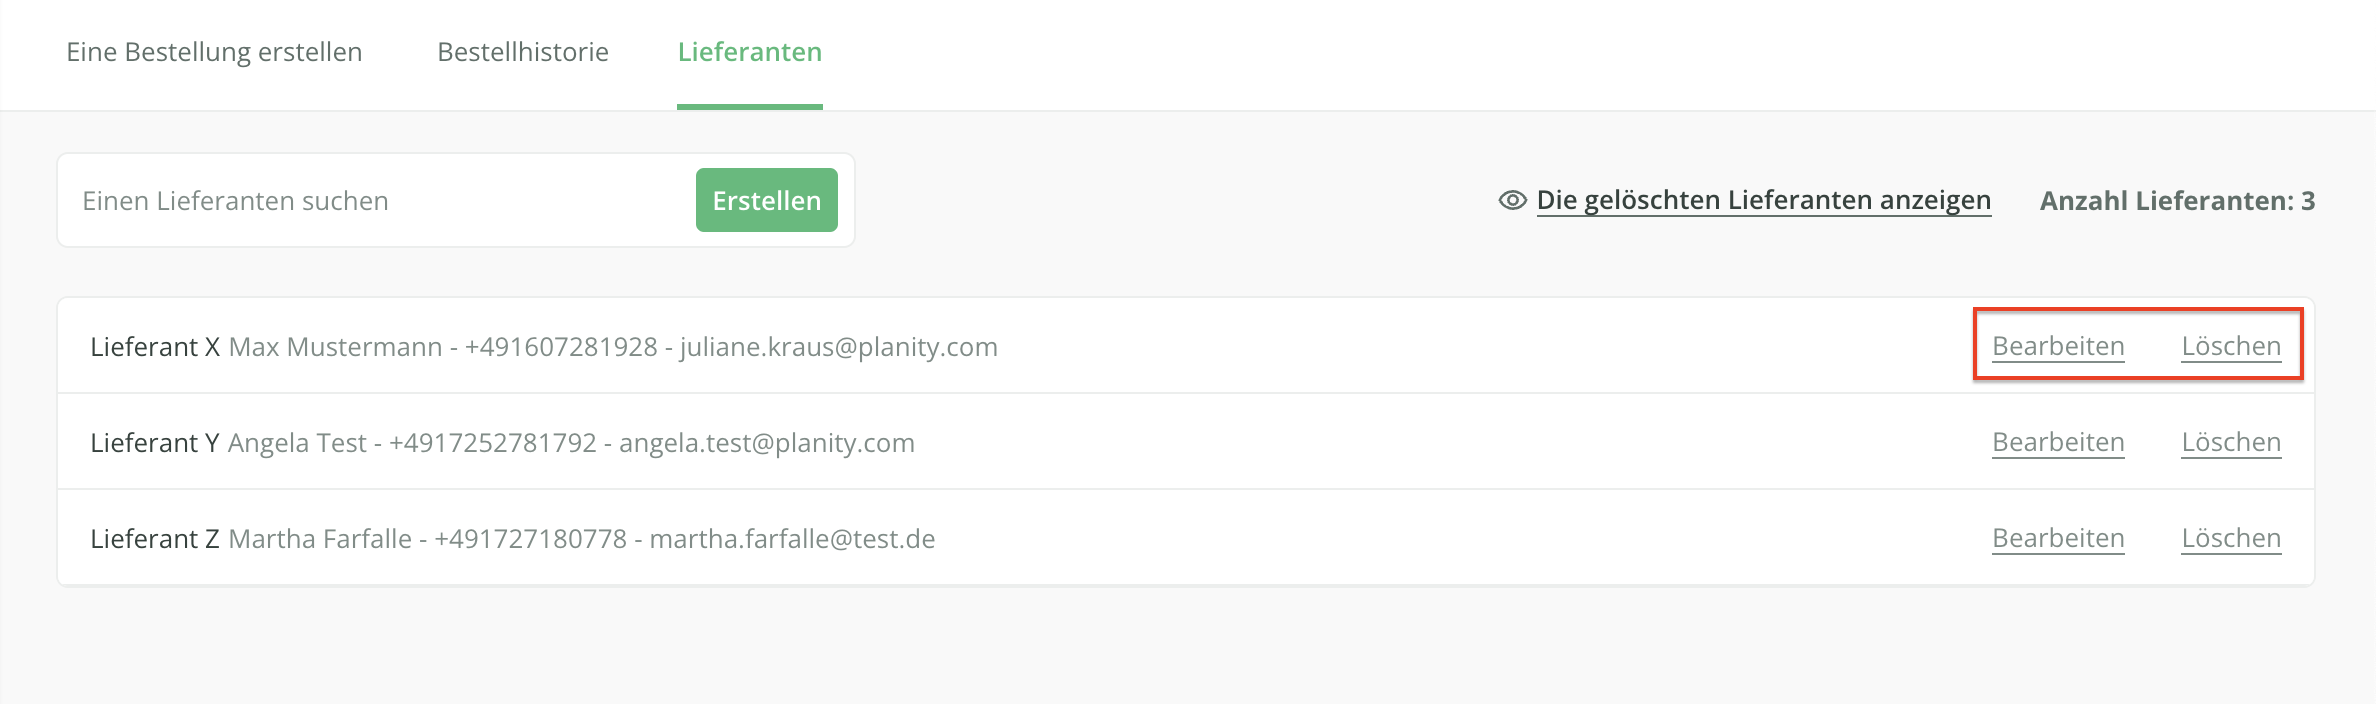The height and width of the screenshot is (704, 2376).
Task: Click the email juliane.kraus@planity.com
Action: pyautogui.click(x=838, y=347)
